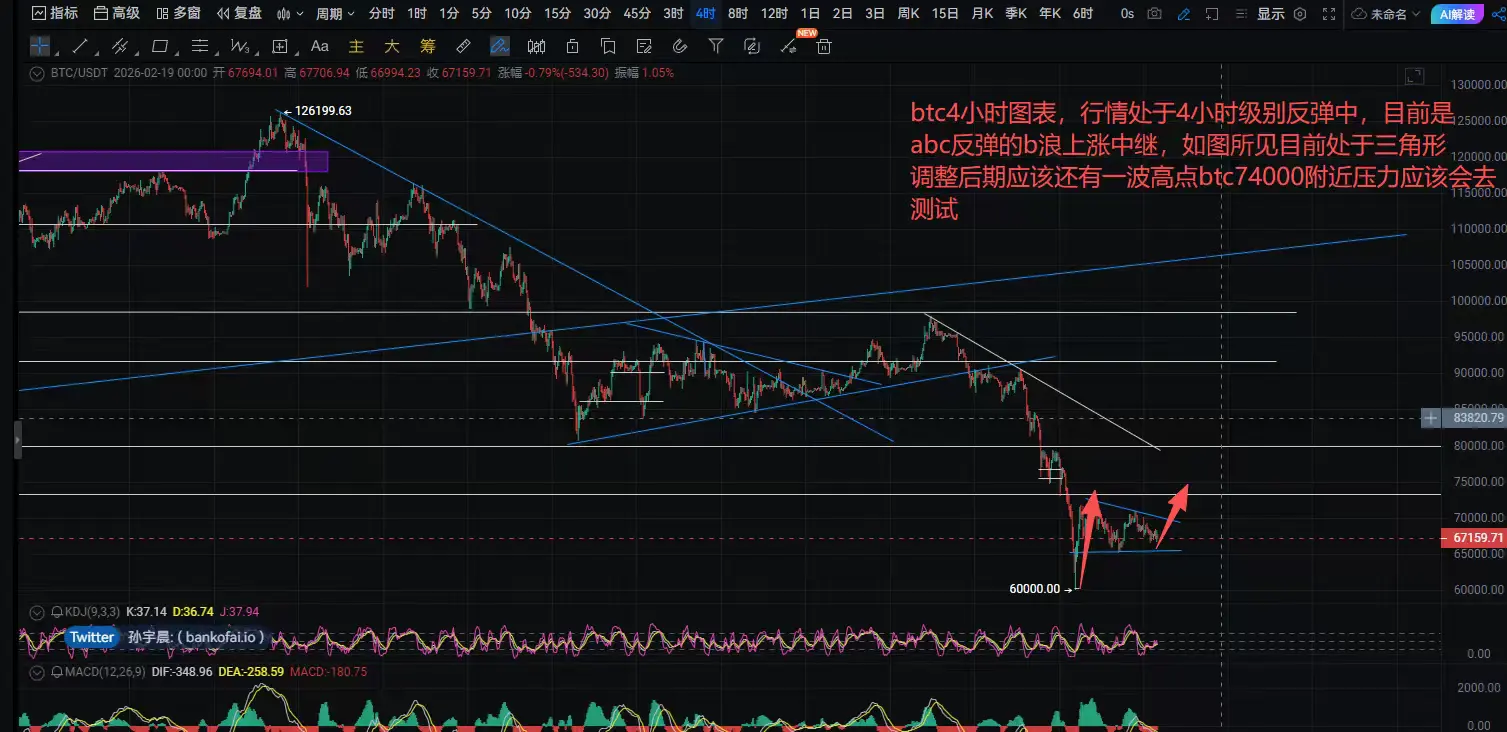
Task: Expand the 周期 period dropdown
Action: click(x=335, y=14)
